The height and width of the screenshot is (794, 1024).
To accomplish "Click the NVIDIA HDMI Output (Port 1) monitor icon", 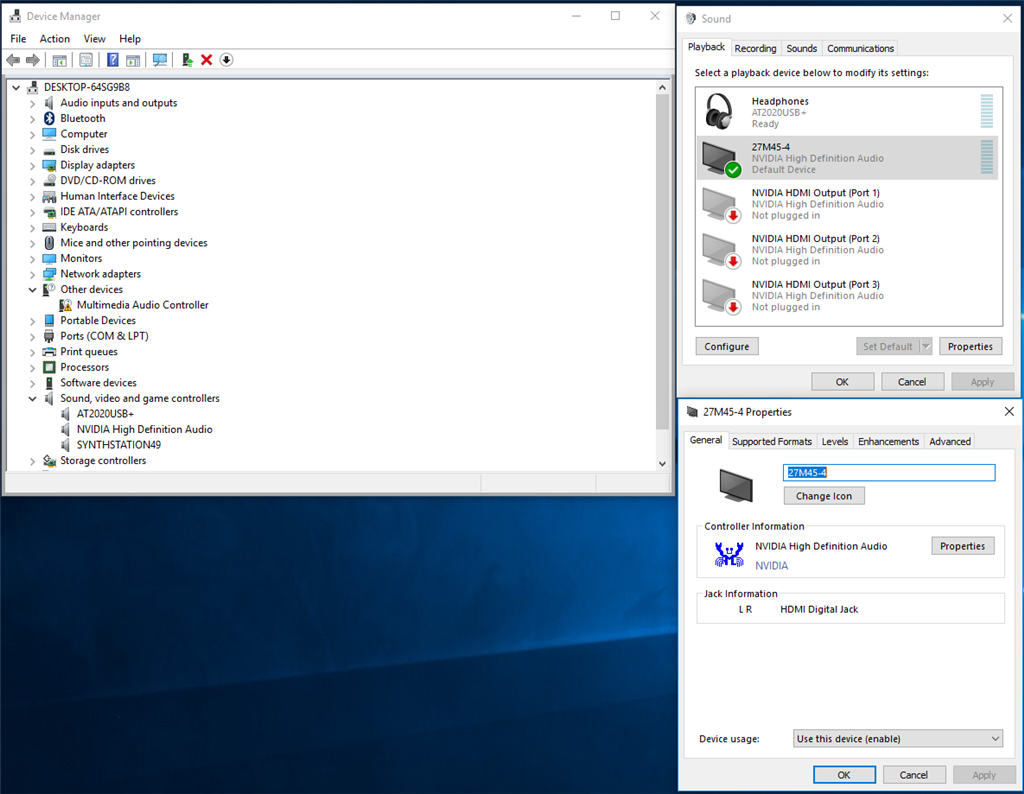I will pos(722,204).
